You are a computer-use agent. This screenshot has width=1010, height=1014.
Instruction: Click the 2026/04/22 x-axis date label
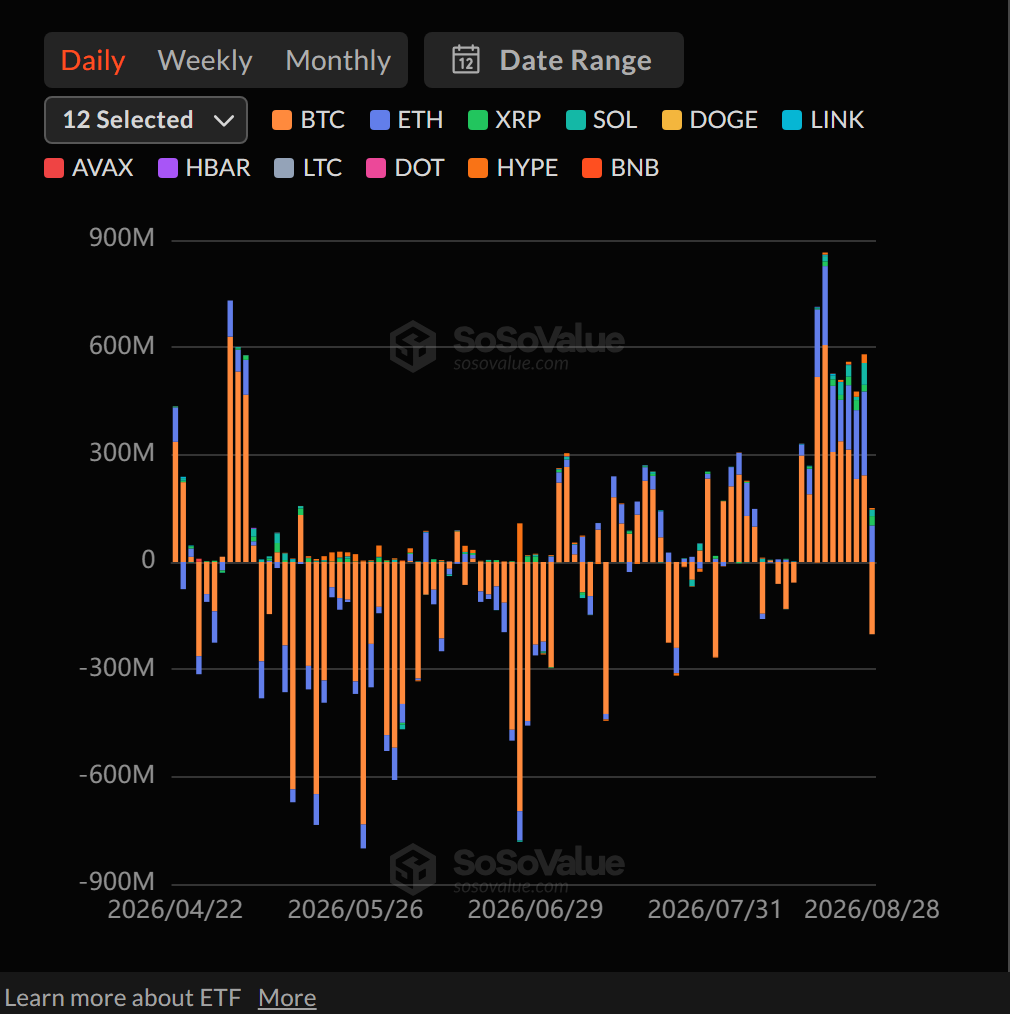tap(175, 909)
